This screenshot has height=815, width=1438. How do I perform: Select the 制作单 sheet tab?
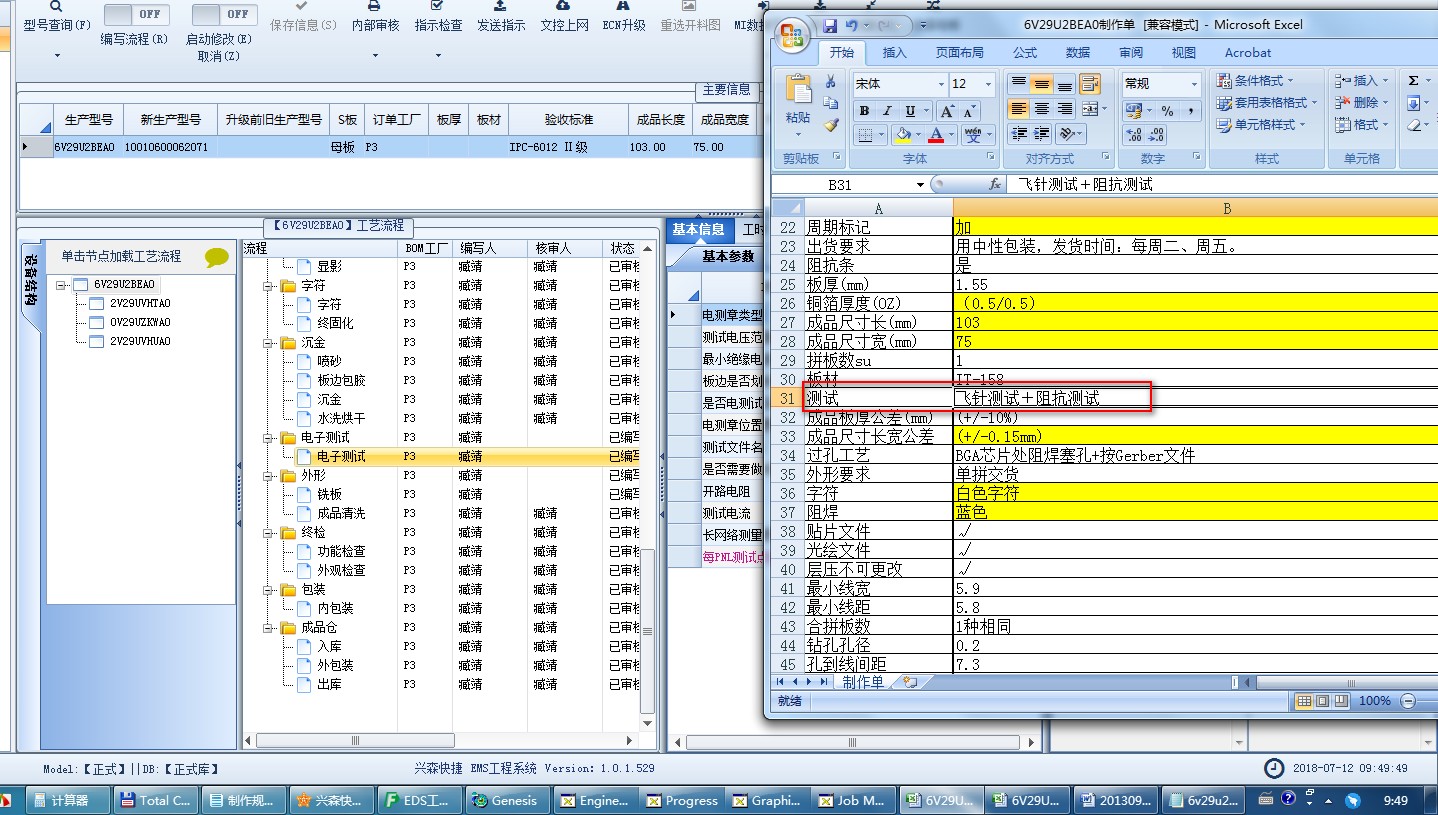[863, 682]
